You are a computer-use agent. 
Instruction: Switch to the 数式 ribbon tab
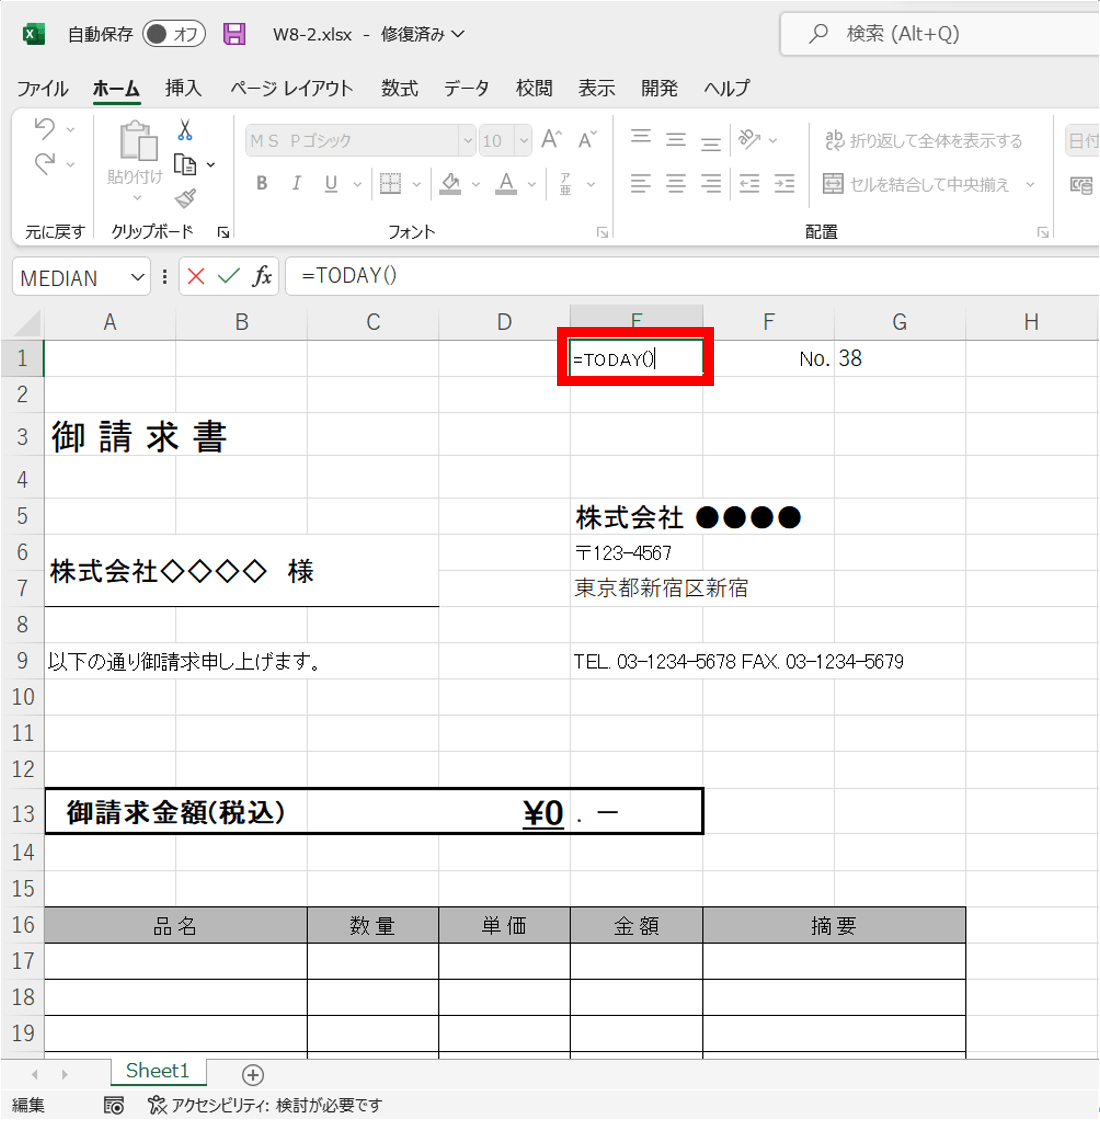pyautogui.click(x=399, y=88)
